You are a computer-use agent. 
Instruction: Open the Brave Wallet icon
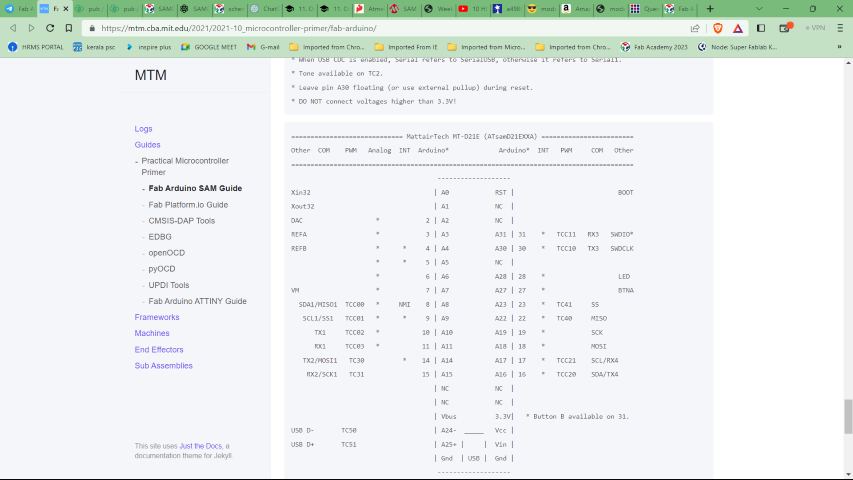784,28
